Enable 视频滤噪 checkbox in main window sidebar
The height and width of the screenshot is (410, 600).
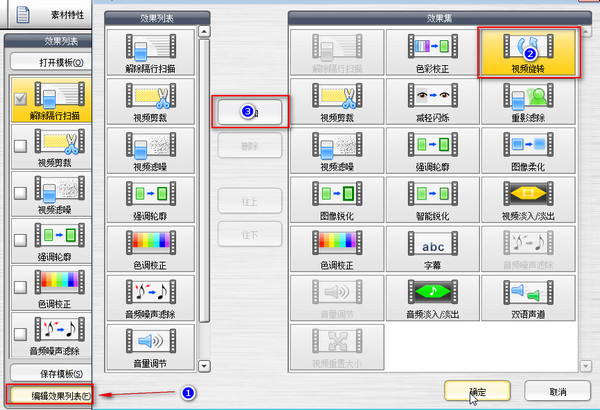point(20,193)
